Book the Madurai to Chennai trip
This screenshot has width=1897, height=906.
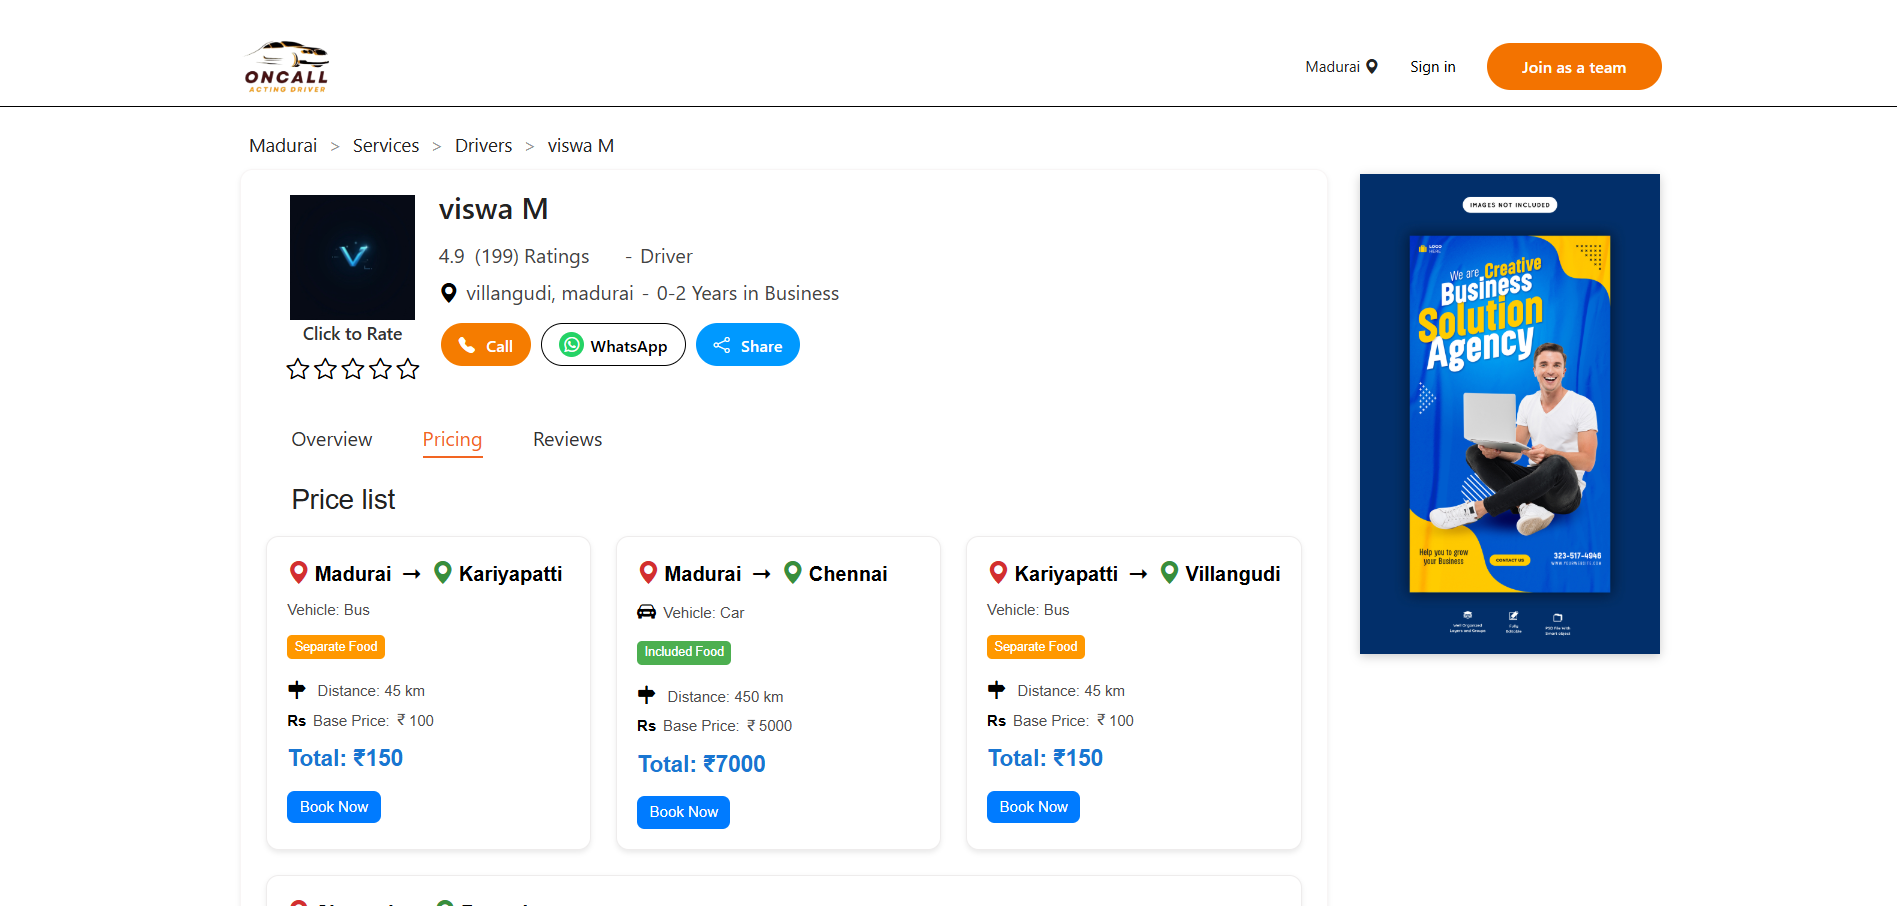pos(683,812)
